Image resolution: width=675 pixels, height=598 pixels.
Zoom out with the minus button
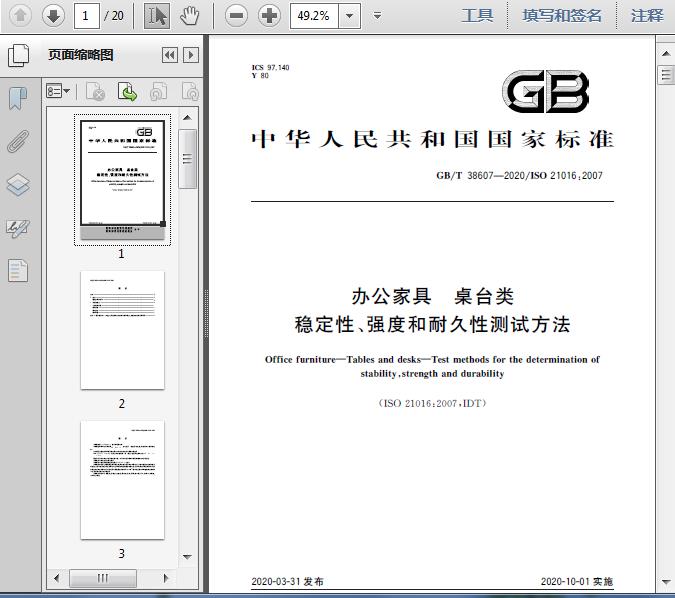click(x=236, y=16)
